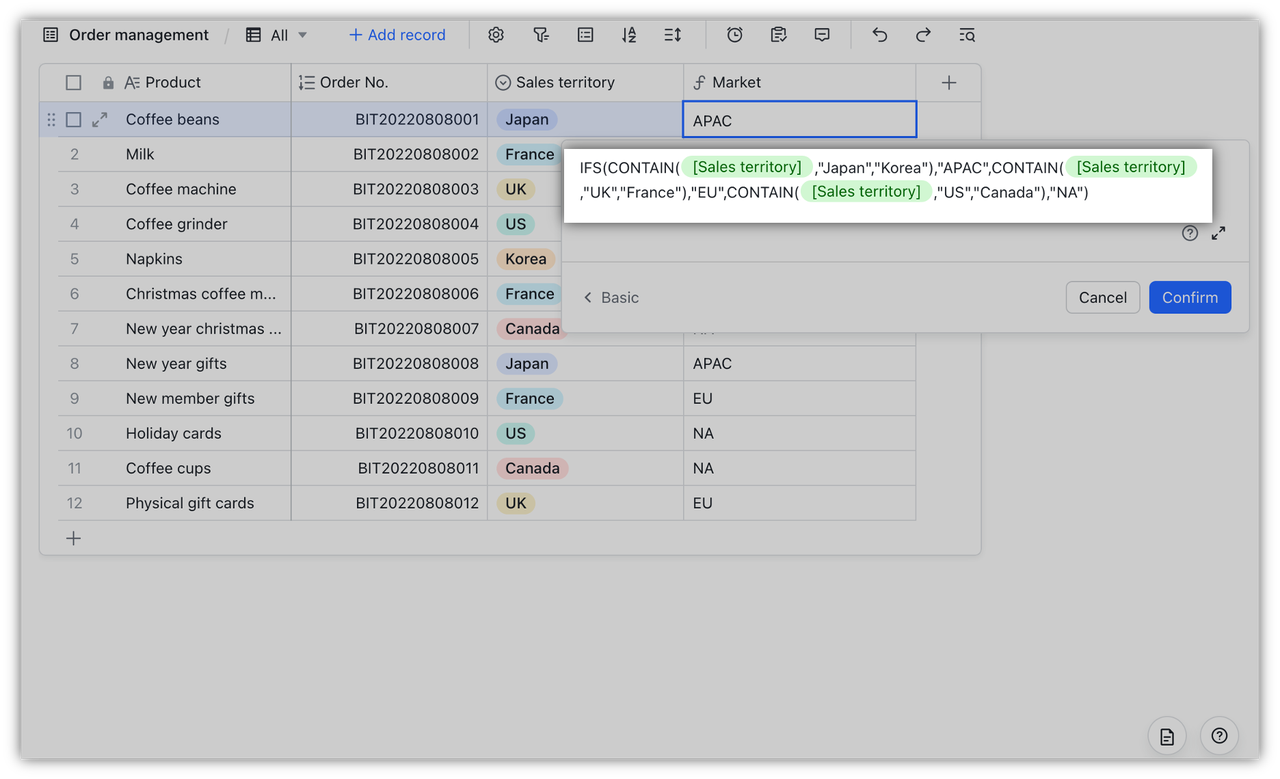The width and height of the screenshot is (1280, 779).
Task: Click Add record to create a new row
Action: (x=397, y=34)
